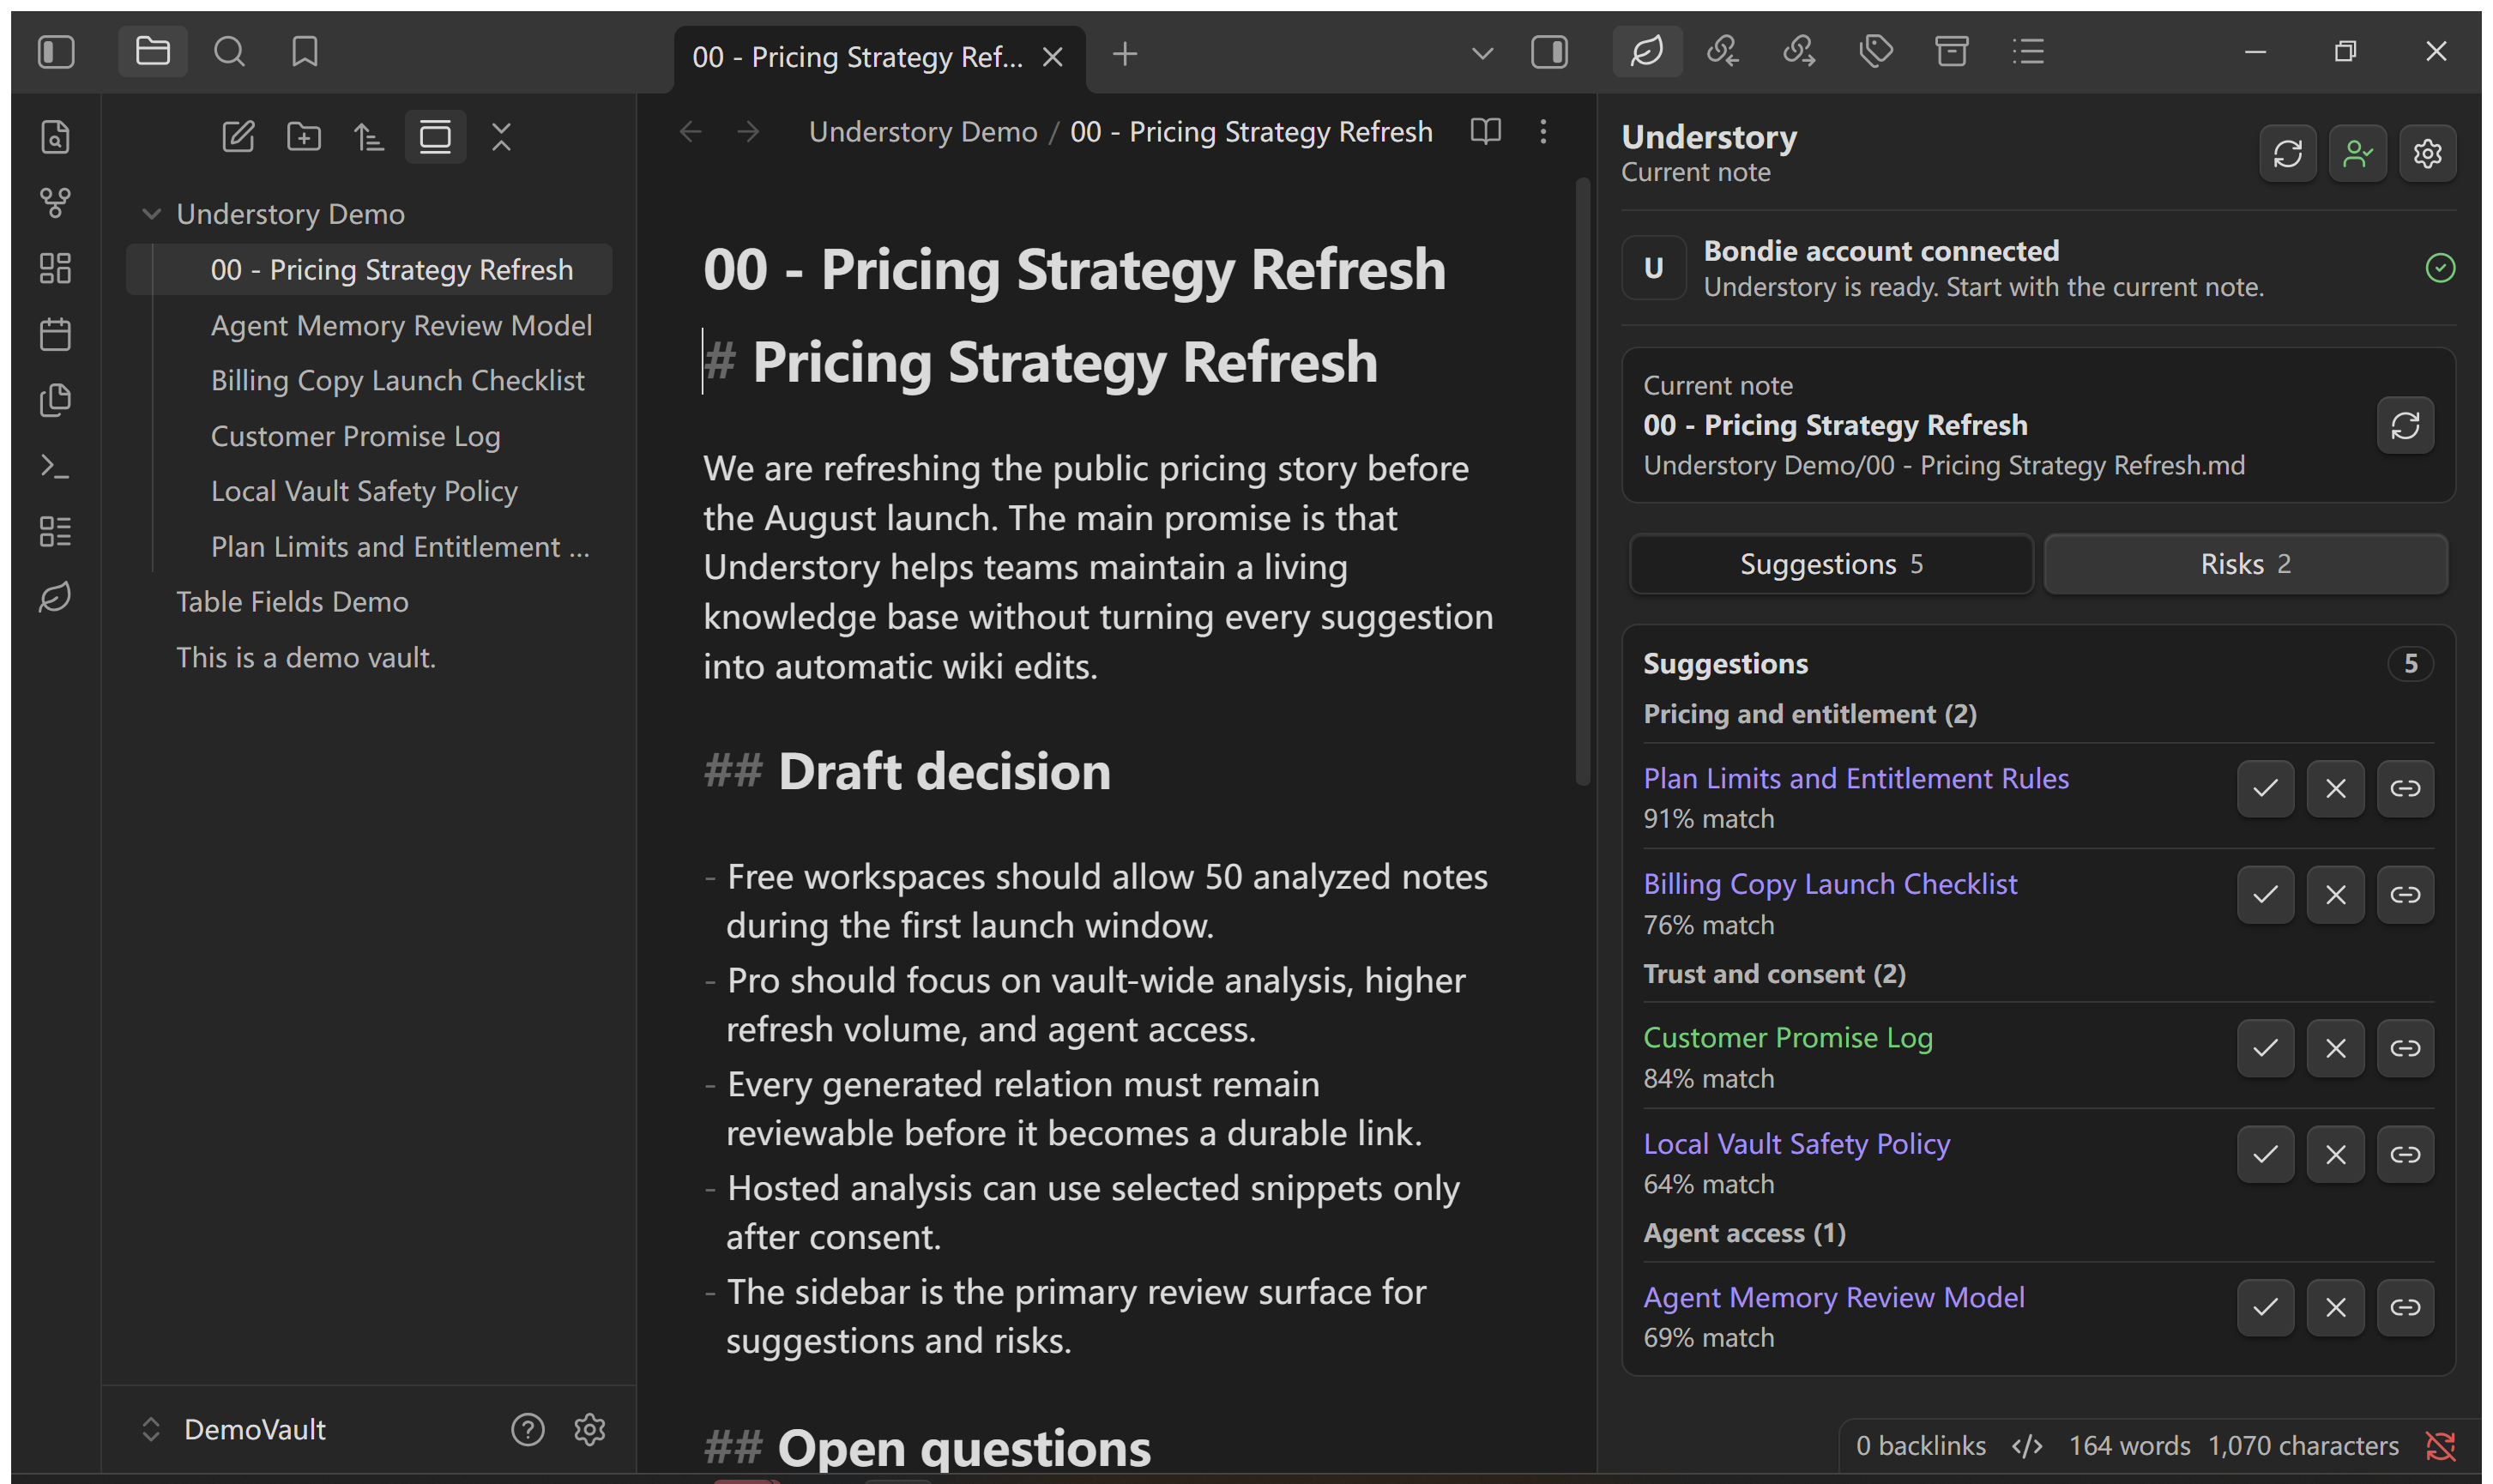Viewport: 2493px width, 1484px height.
Task: Navigate back in note history
Action: coord(690,132)
